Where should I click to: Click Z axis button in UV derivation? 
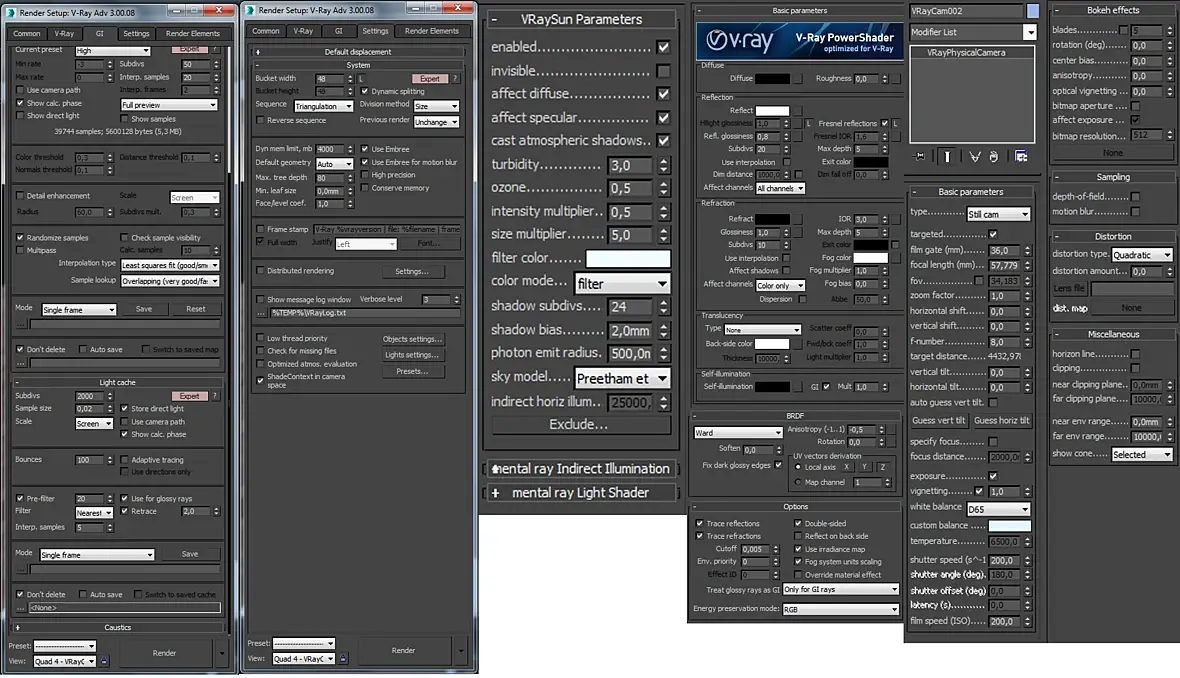(x=883, y=467)
